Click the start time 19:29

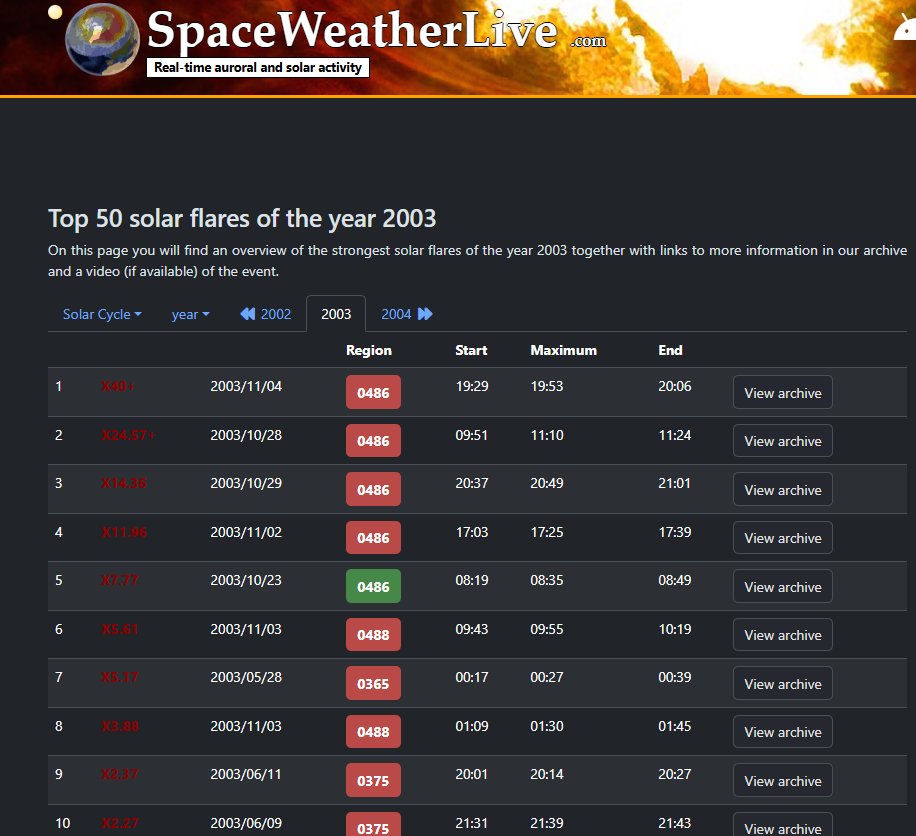click(471, 386)
